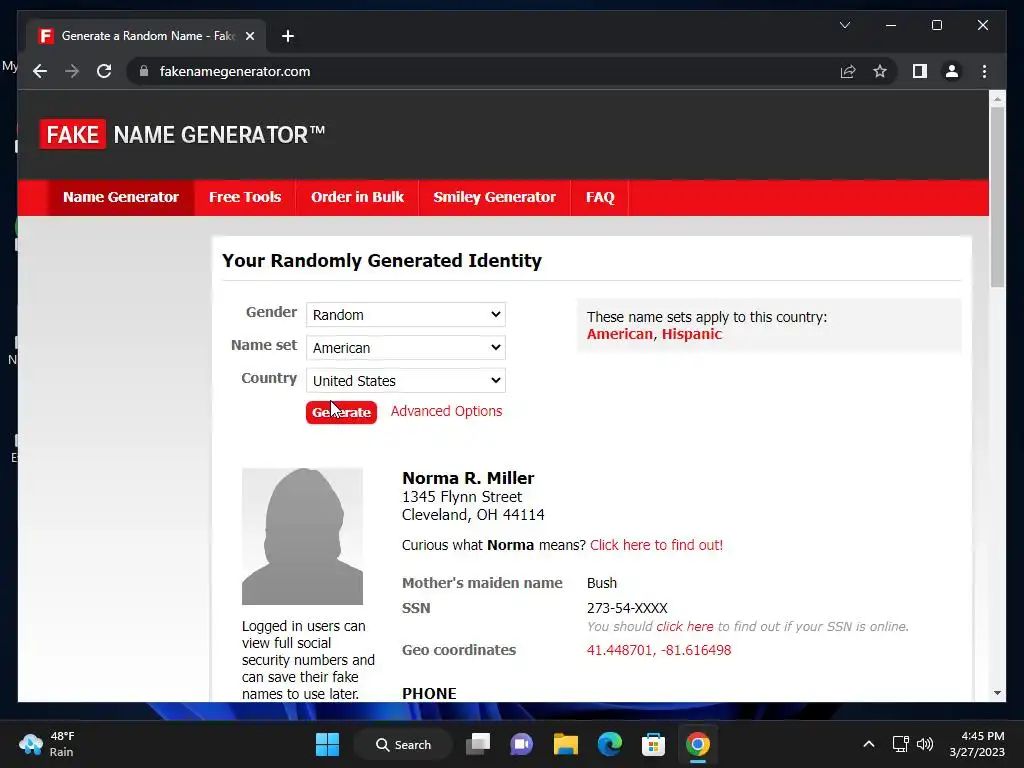
Task: Click the FAKE NAME GENERATOR logo
Action: click(182, 135)
